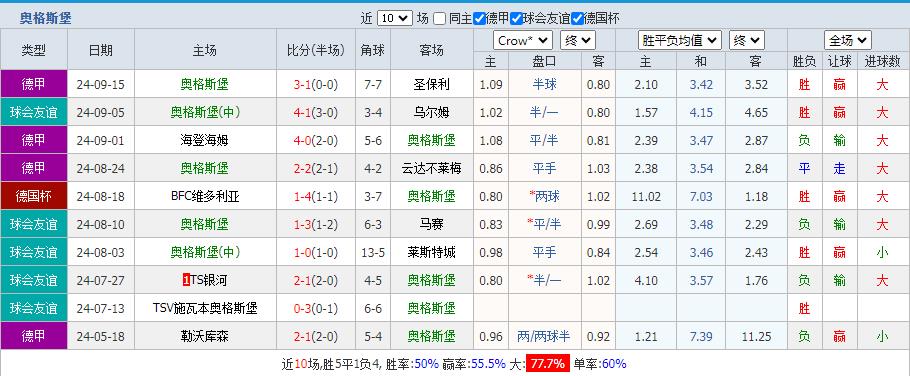Viewport: 910px width, 376px height.
Task: Click score 1-0(1-0) against 莱斯特城
Action: tap(316, 252)
